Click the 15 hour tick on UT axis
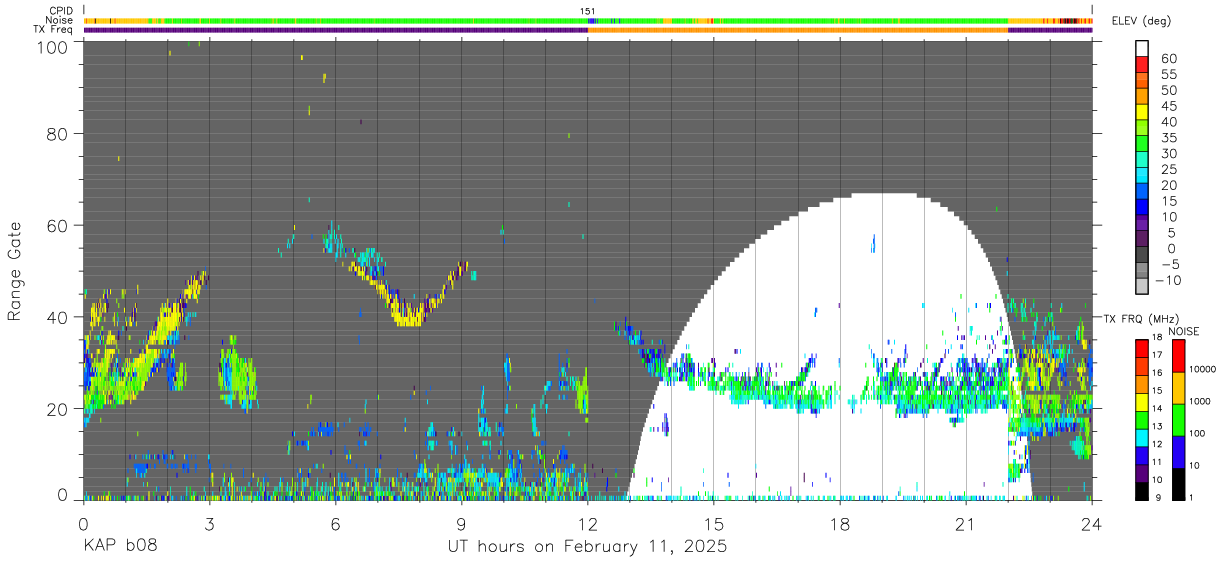The width and height of the screenshot is (1228, 567). click(x=714, y=523)
